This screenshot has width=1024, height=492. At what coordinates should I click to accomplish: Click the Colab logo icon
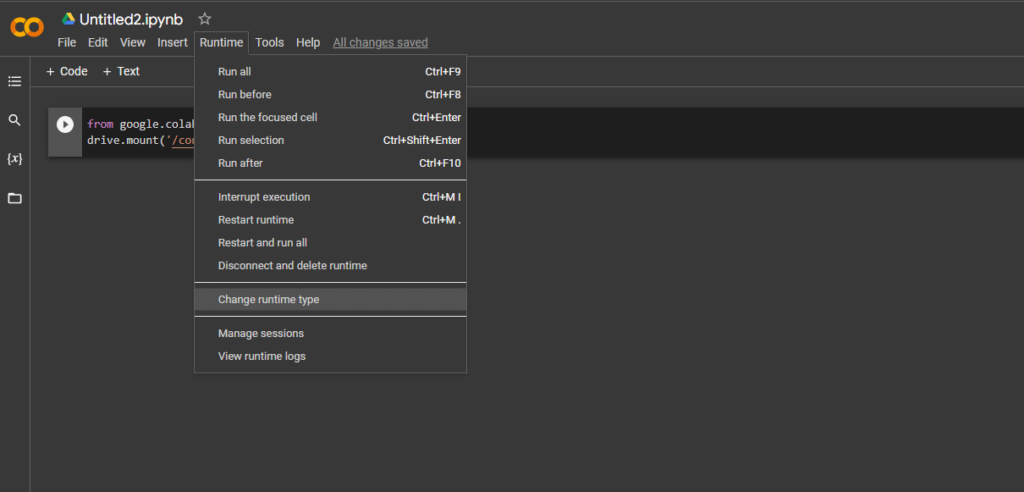[x=27, y=27]
